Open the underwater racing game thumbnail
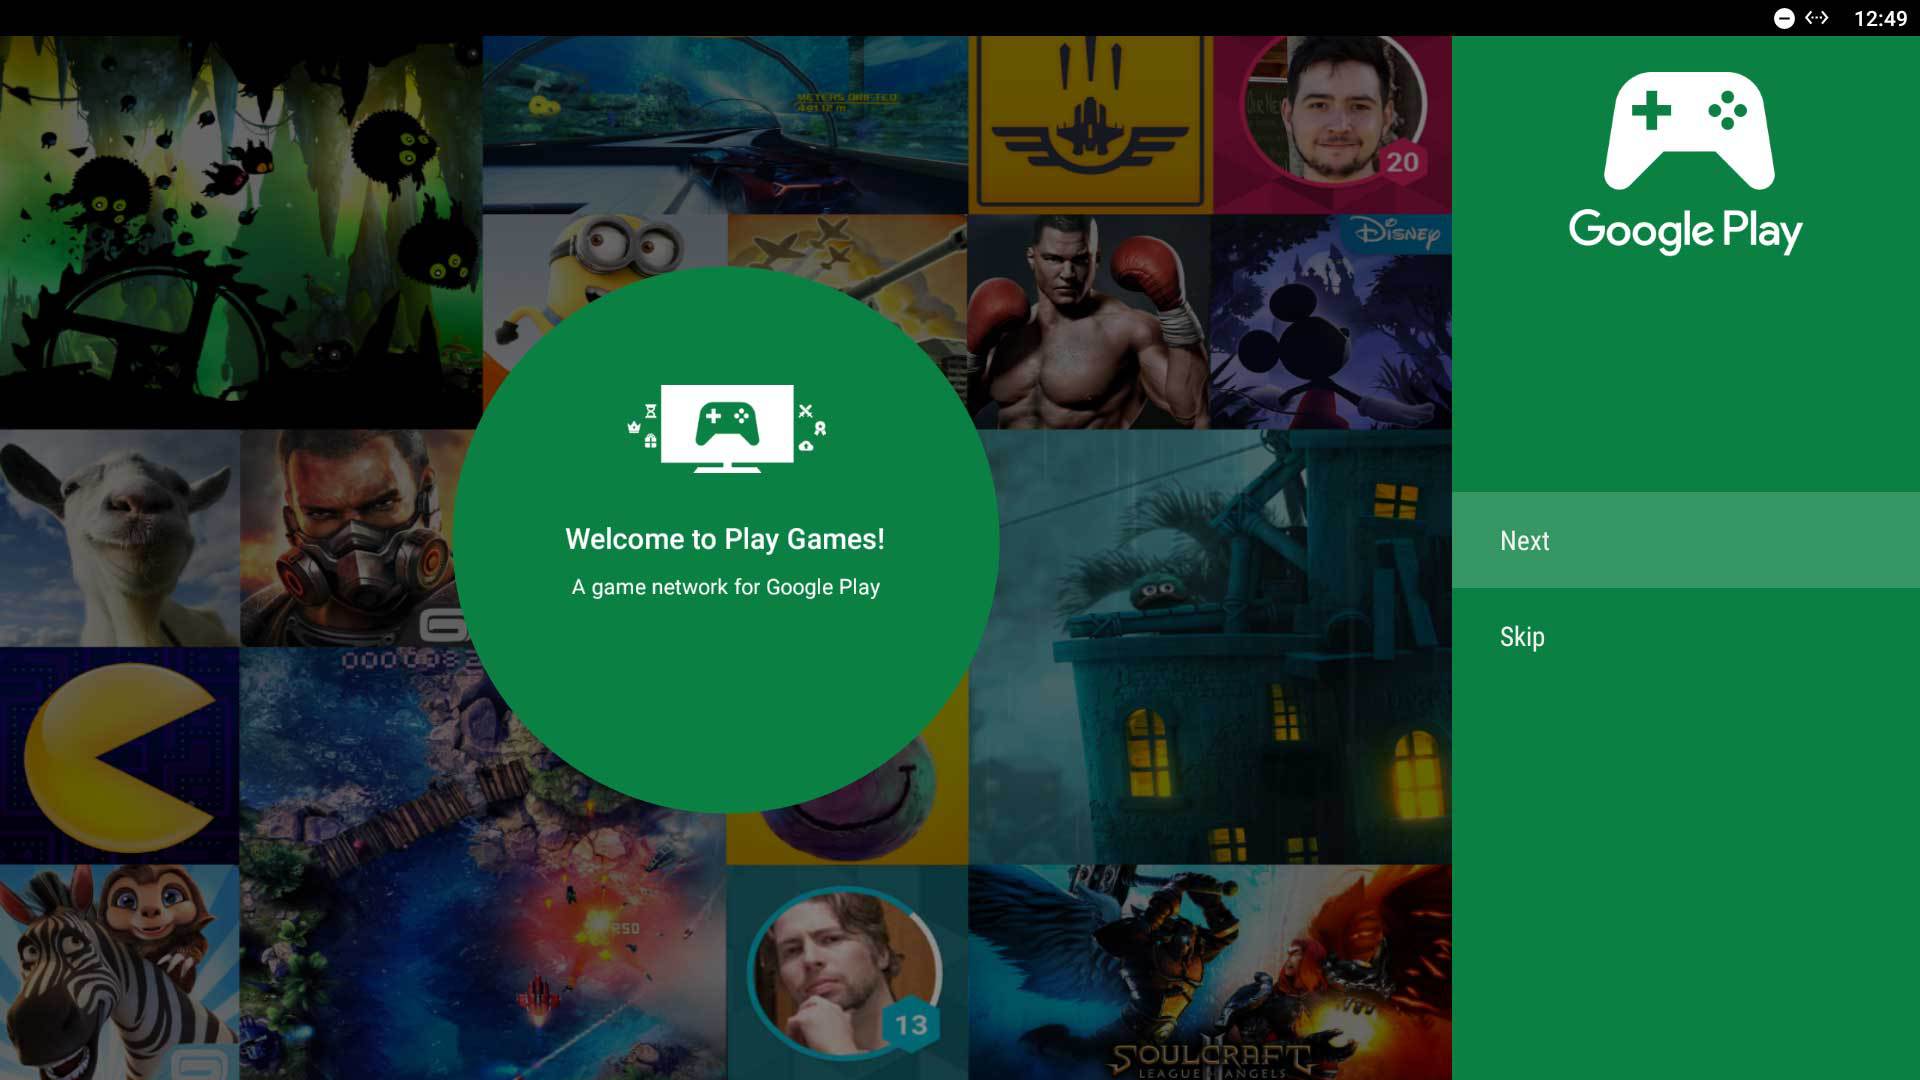The height and width of the screenshot is (1080, 1920). coord(725,124)
